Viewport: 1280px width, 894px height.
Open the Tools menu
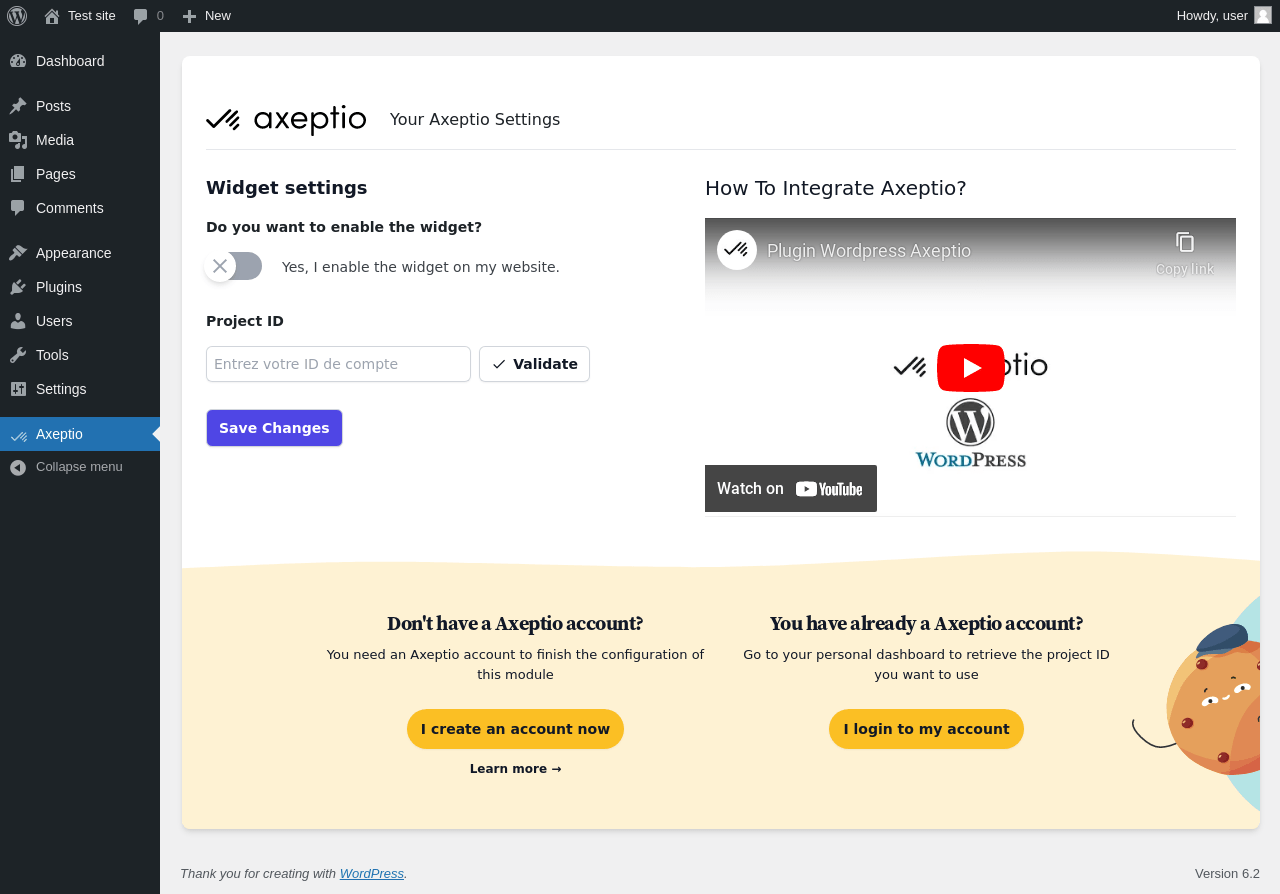click(80, 355)
